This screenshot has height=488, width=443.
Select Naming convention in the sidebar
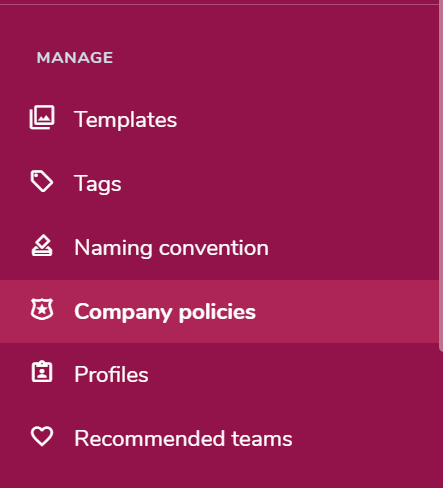click(219, 248)
